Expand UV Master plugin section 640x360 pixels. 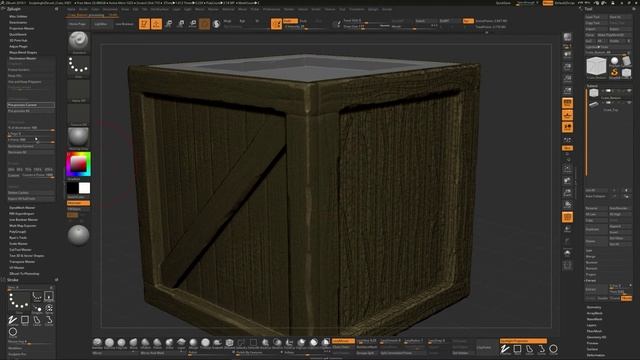click(17, 268)
